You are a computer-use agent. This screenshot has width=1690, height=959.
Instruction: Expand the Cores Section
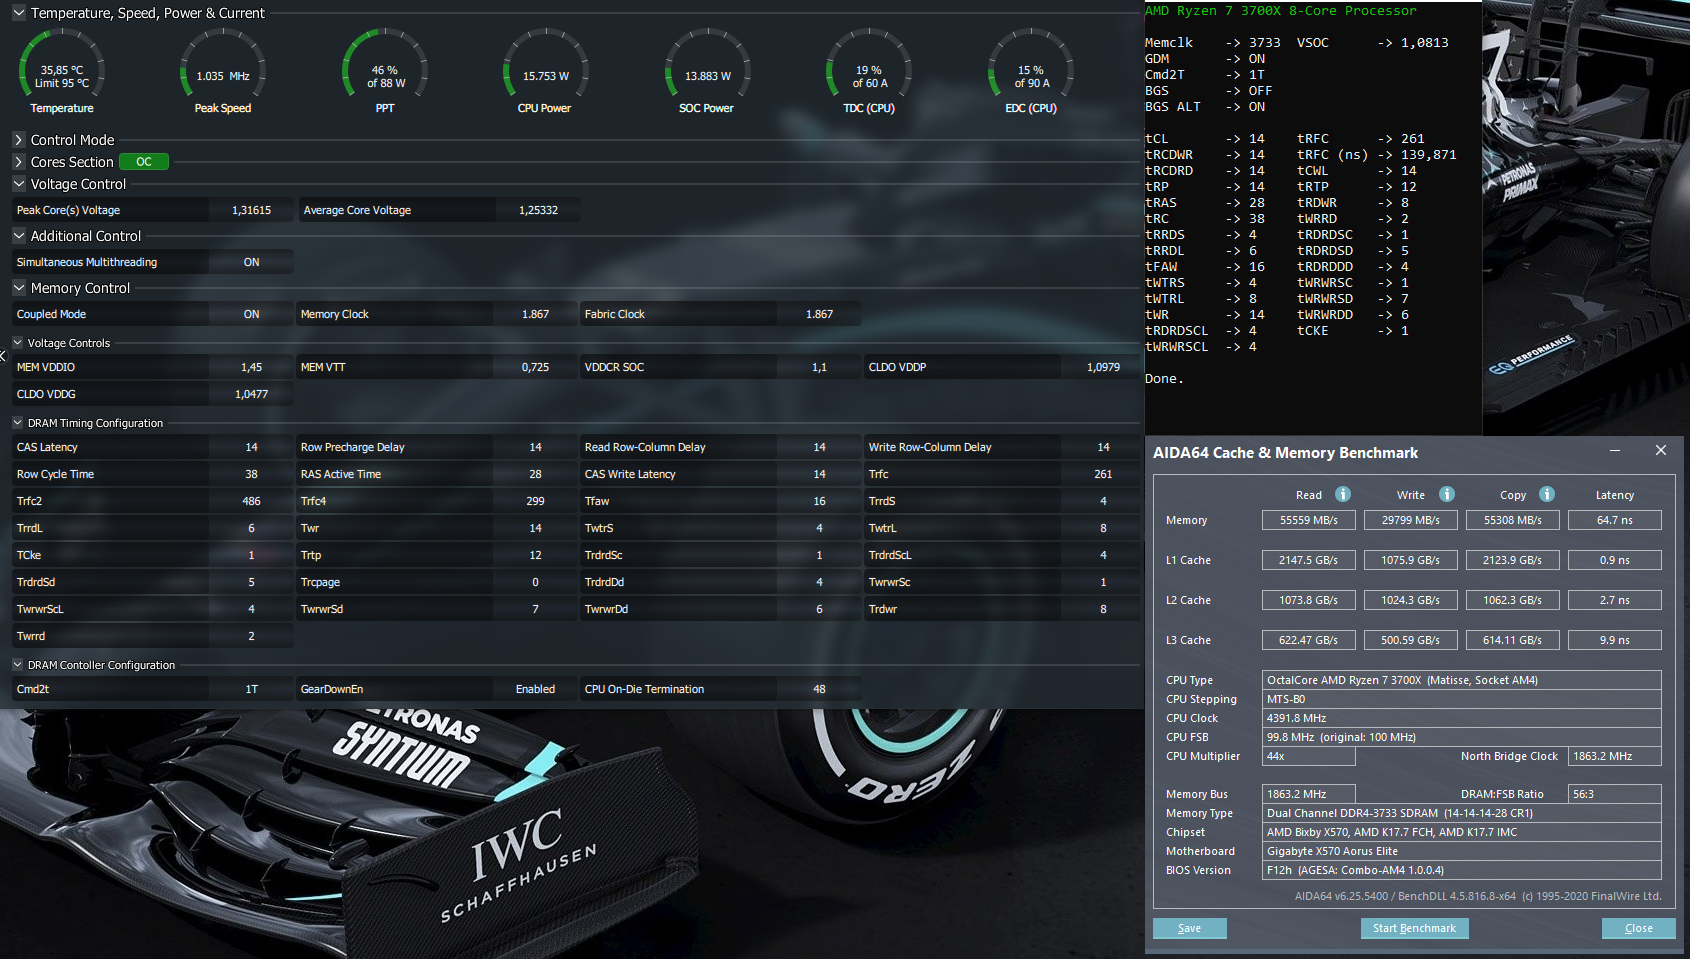point(19,162)
